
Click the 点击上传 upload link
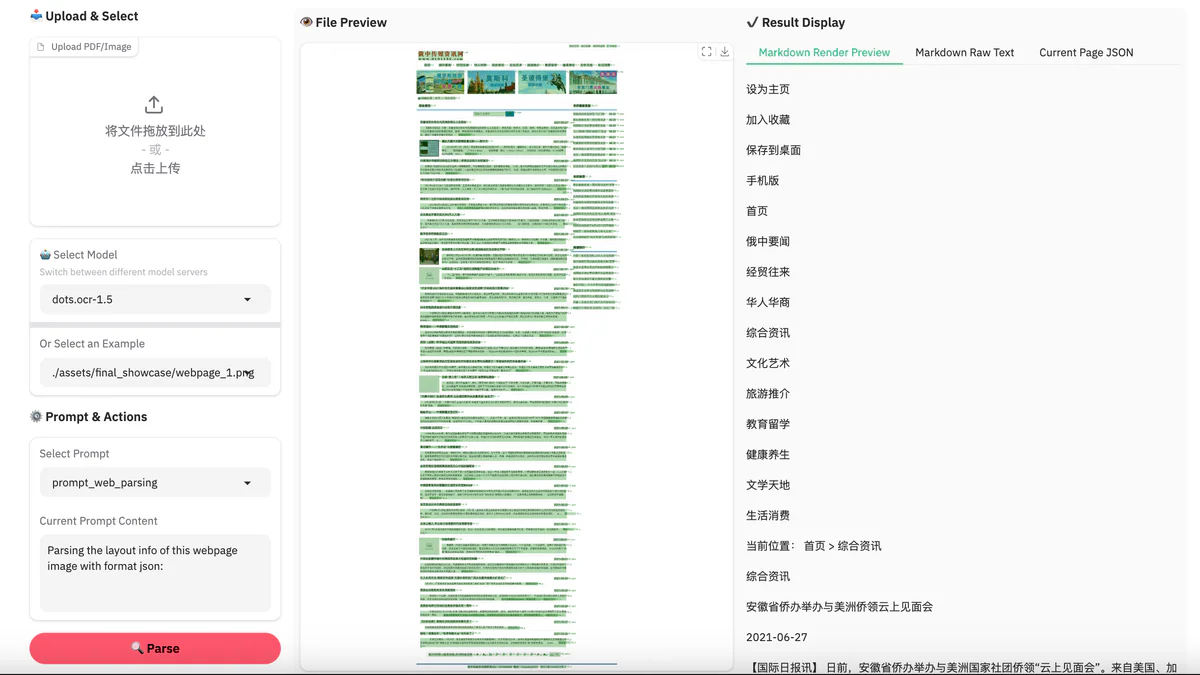(154, 168)
